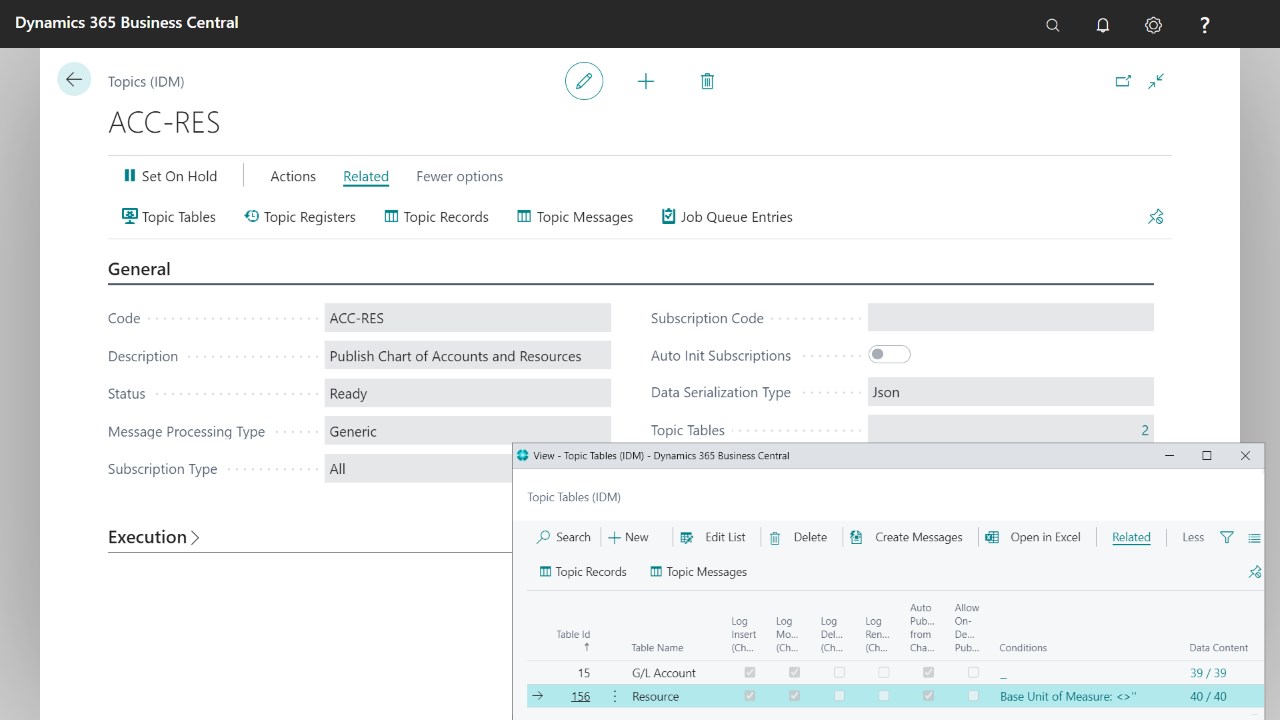Toggle Log Insert checkbox for G/L Account

pyautogui.click(x=750, y=673)
